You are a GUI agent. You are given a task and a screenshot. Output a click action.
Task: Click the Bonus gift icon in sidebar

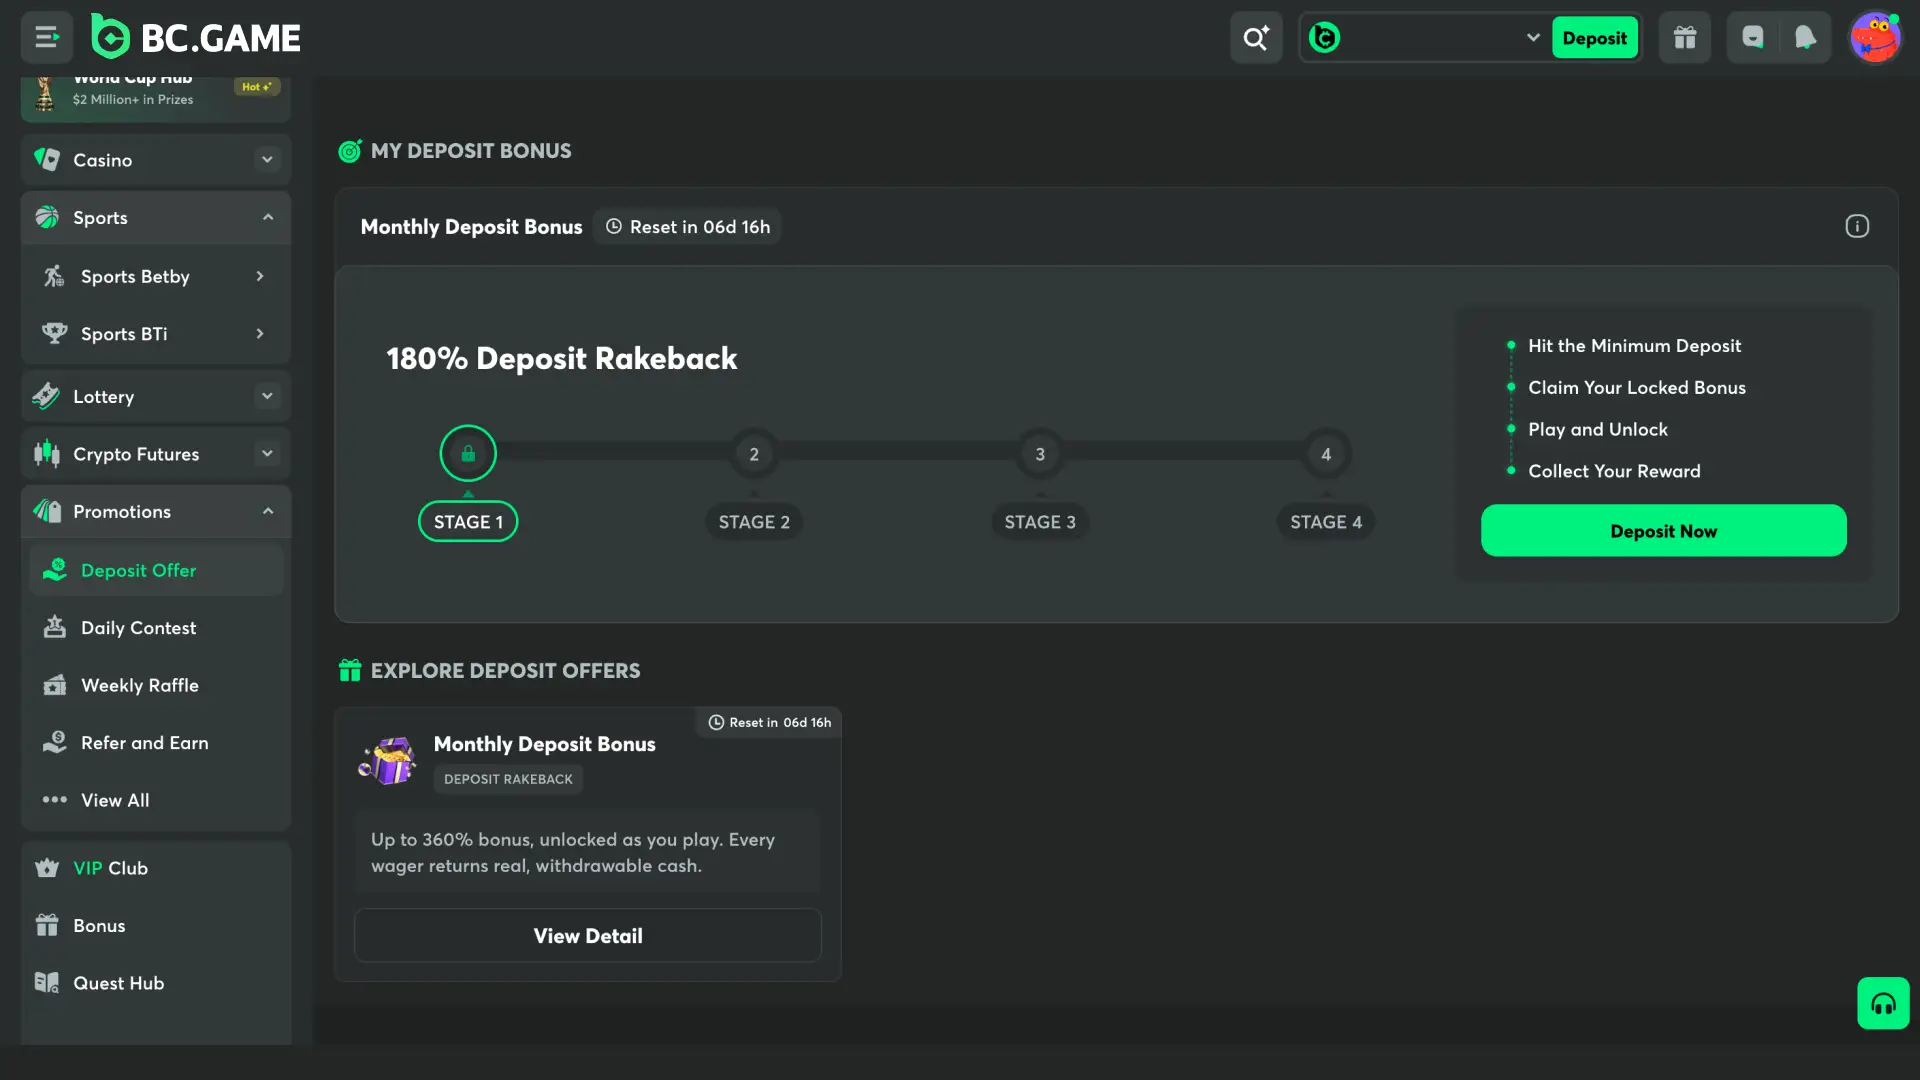[47, 926]
